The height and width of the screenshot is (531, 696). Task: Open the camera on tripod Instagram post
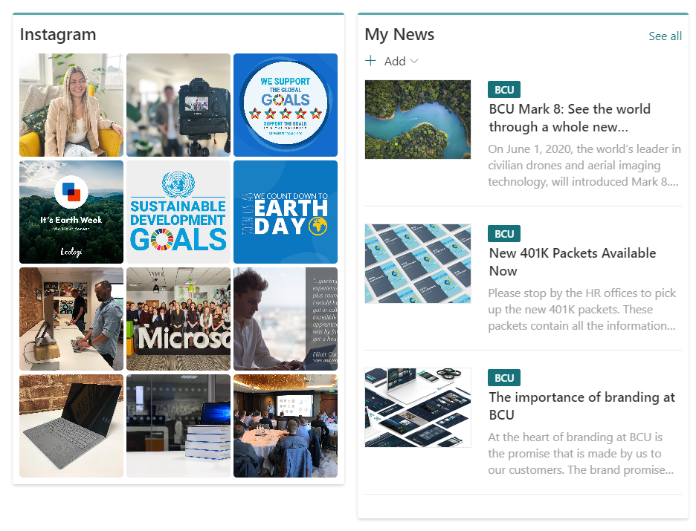pos(178,105)
